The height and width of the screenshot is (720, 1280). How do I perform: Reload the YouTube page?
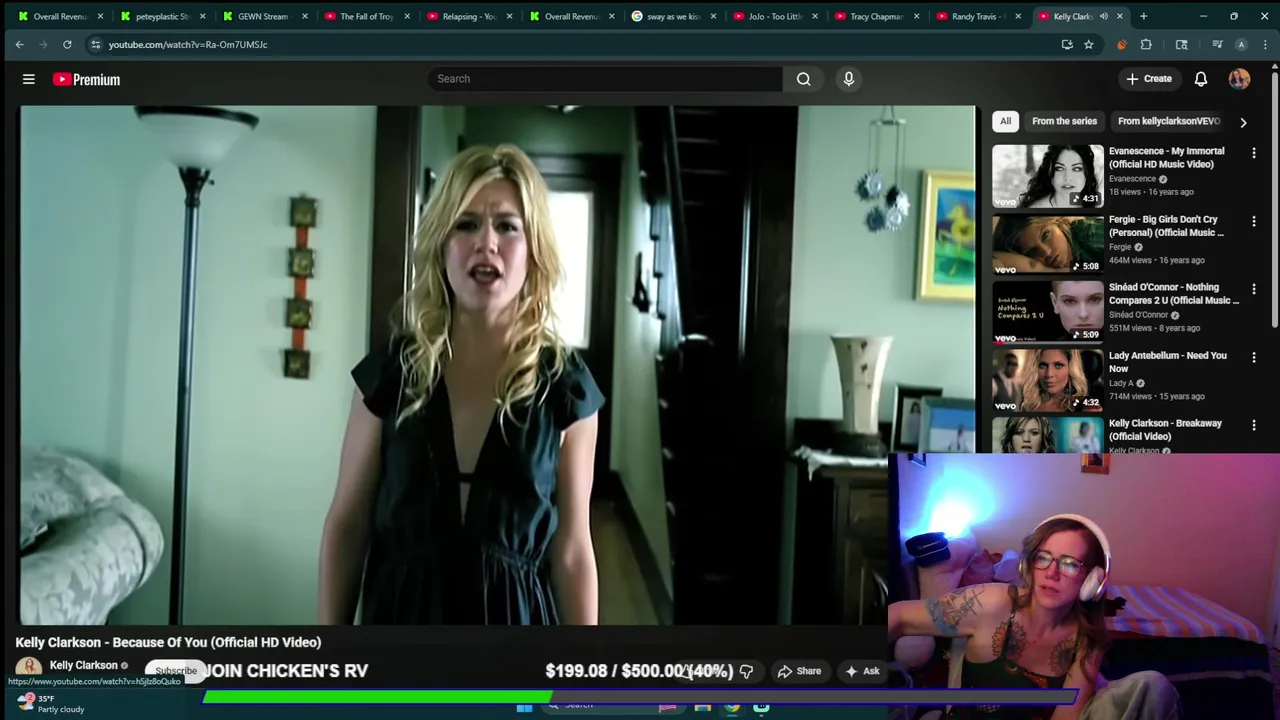(x=67, y=44)
